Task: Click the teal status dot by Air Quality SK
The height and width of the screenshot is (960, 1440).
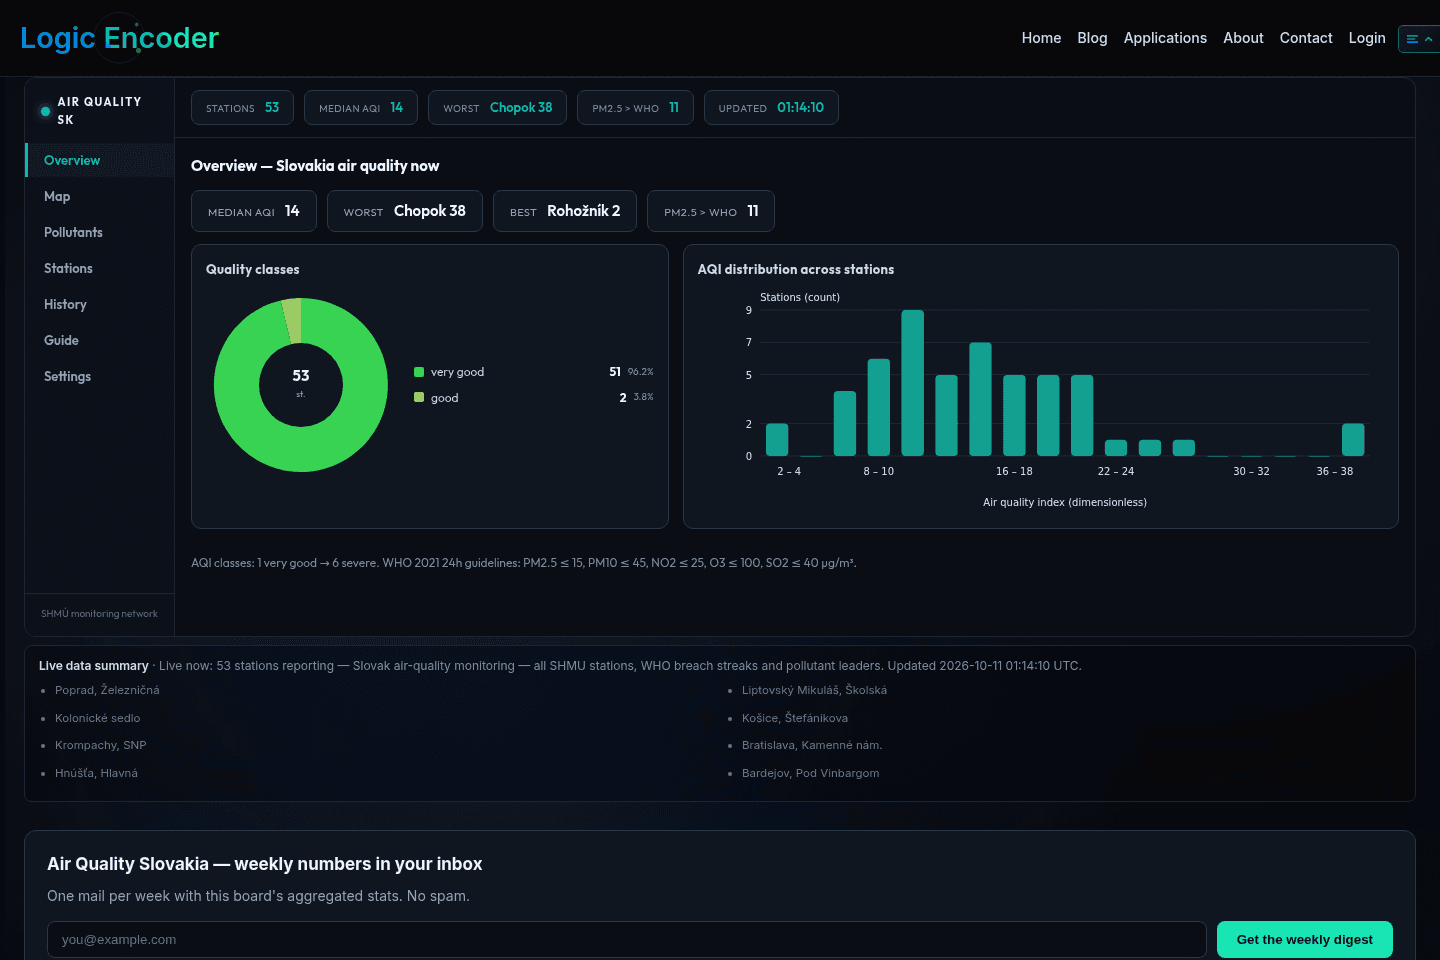Action: (x=45, y=111)
